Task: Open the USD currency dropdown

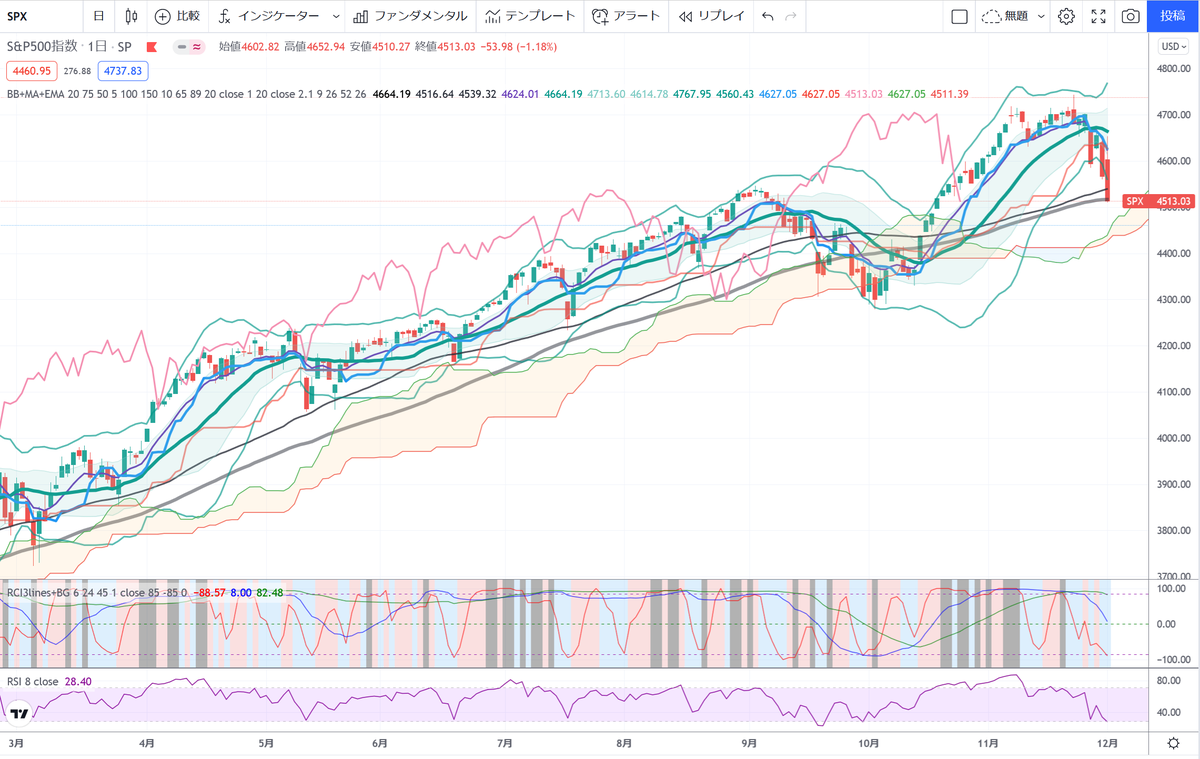Action: (x=1172, y=47)
